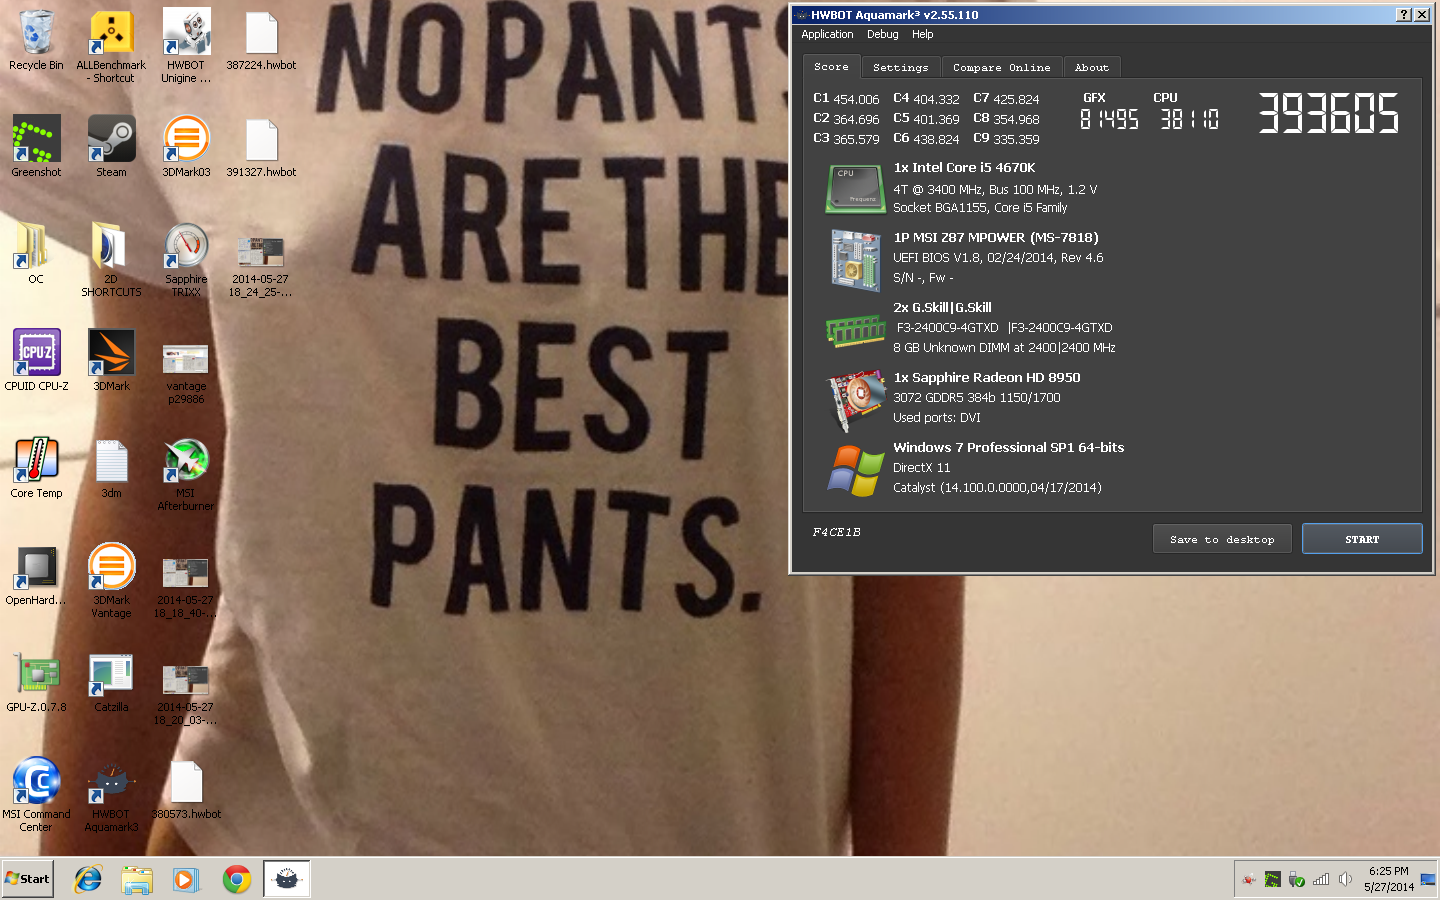The width and height of the screenshot is (1440, 900).
Task: Select the 387224.hwbot file
Action: pyautogui.click(x=261, y=41)
